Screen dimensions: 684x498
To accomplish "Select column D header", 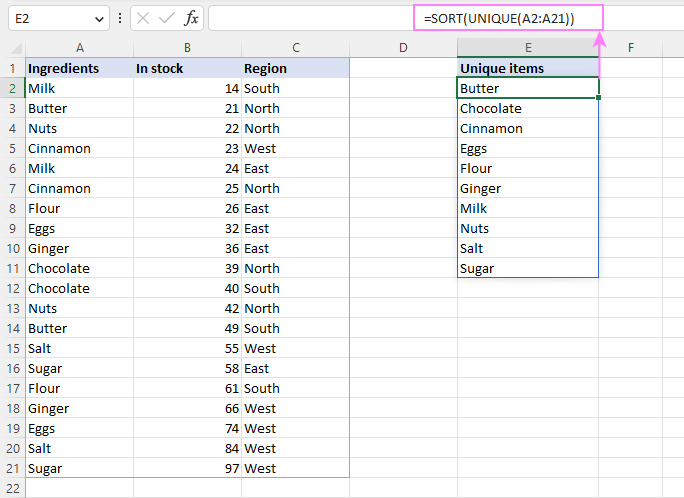I will click(x=404, y=48).
